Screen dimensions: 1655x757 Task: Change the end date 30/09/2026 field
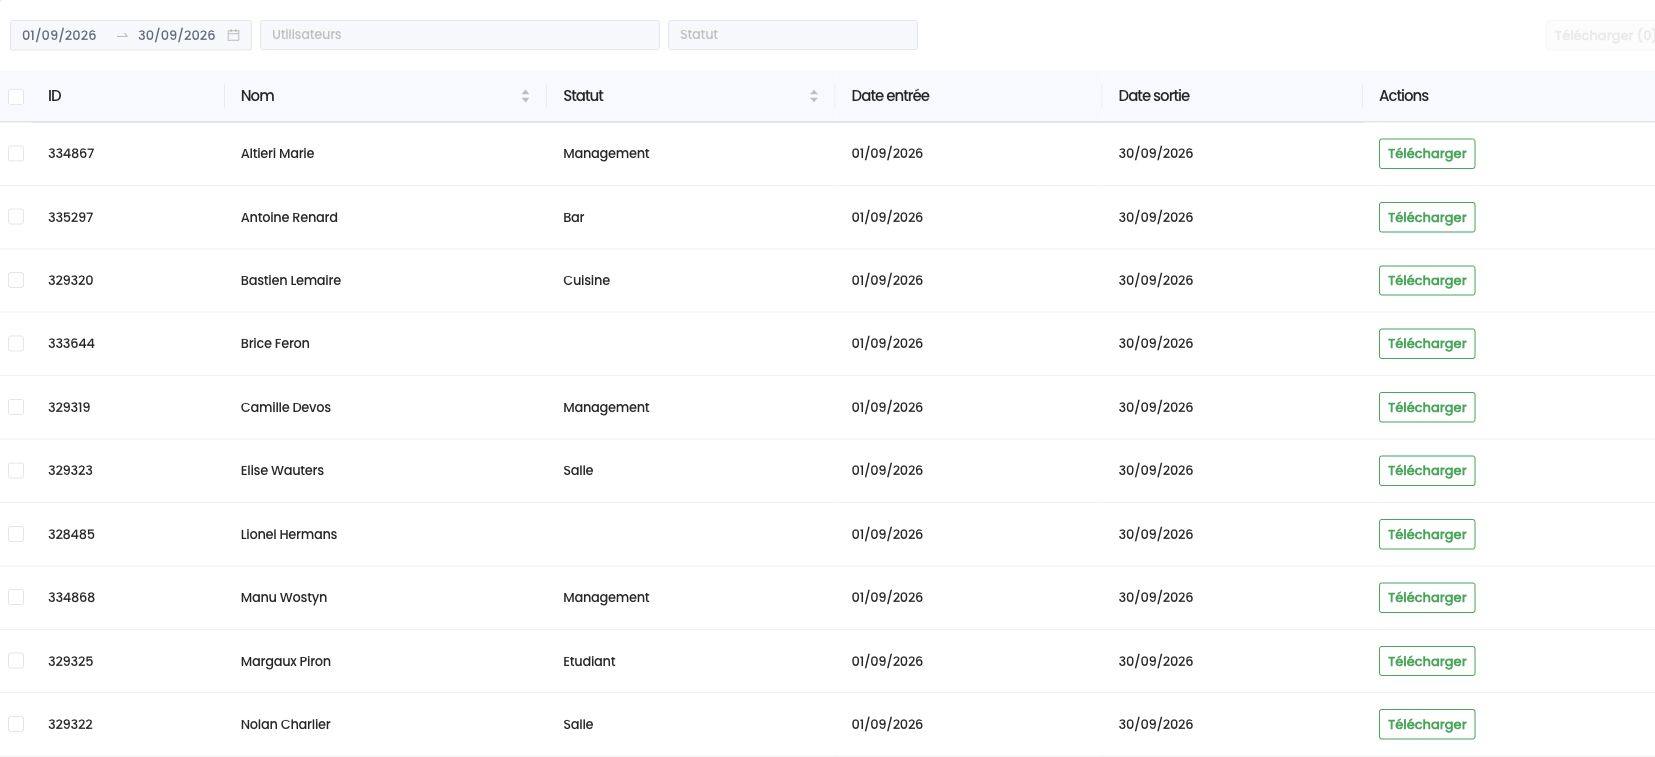tap(177, 35)
